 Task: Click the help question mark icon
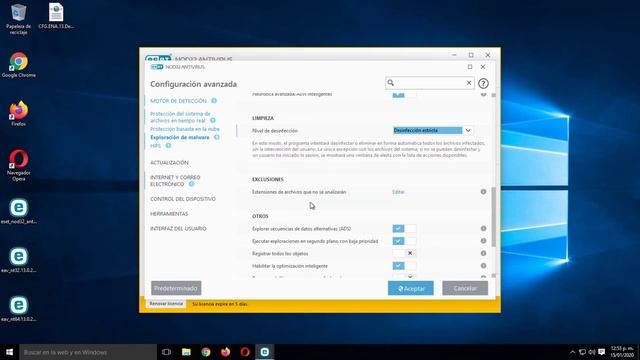[483, 83]
